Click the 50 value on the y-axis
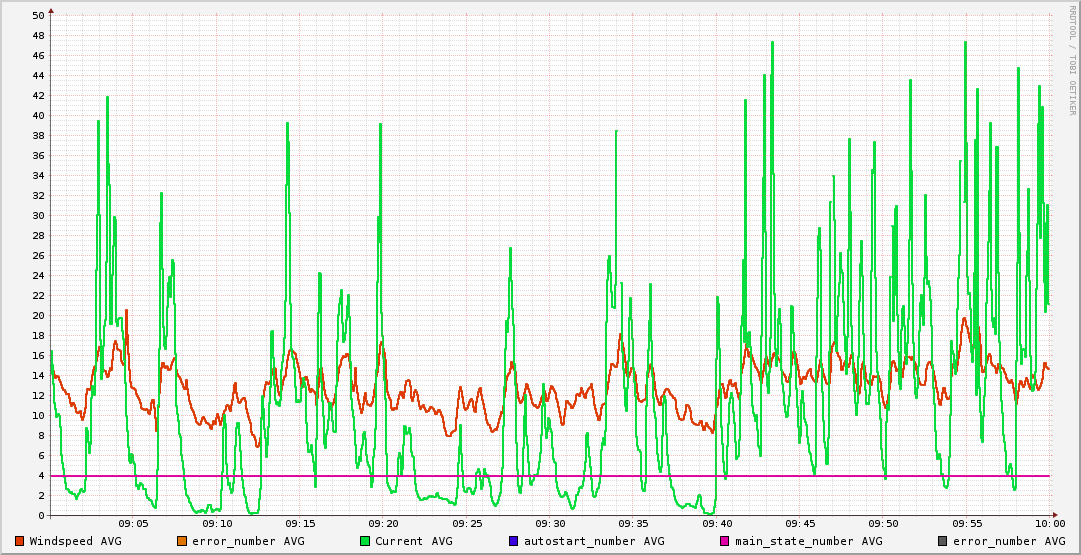The image size is (1081, 555). pyautogui.click(x=38, y=15)
